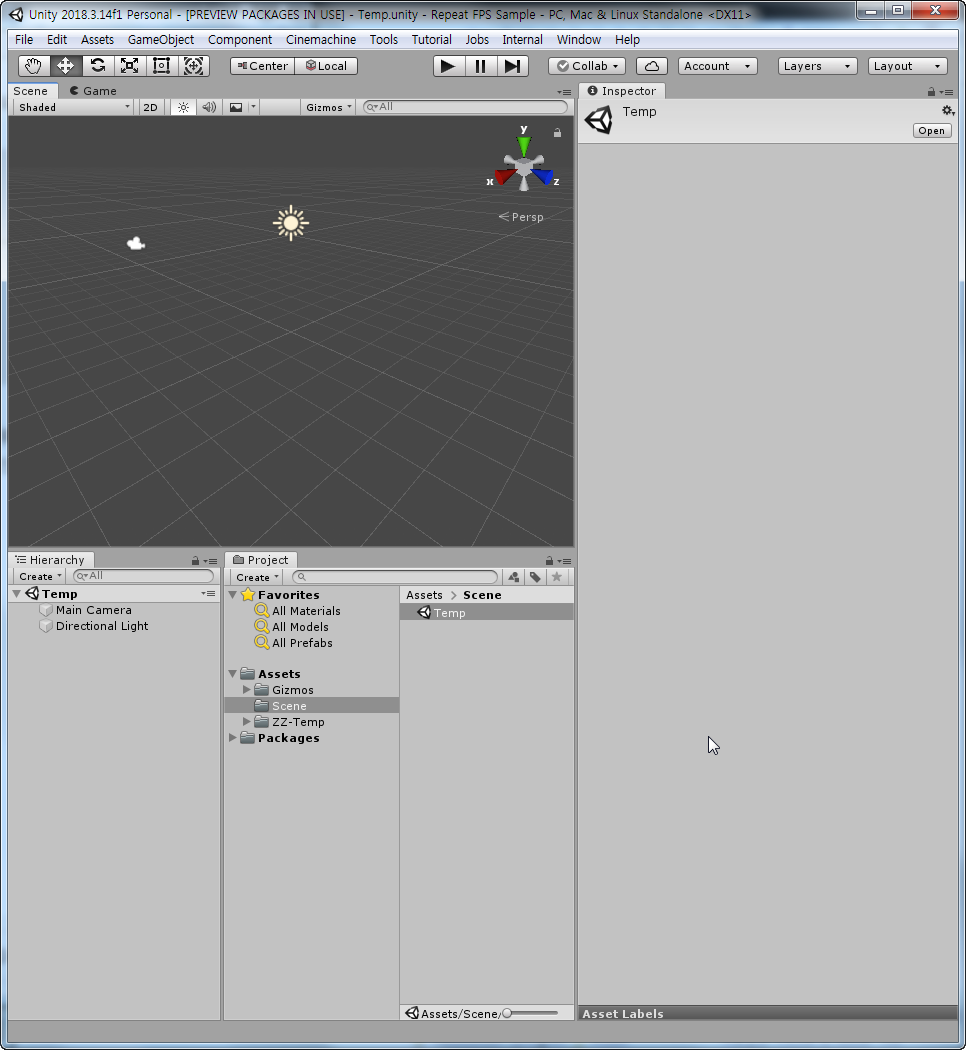Click the scene view search field
Screen dimensions: 966x1050
pos(465,106)
